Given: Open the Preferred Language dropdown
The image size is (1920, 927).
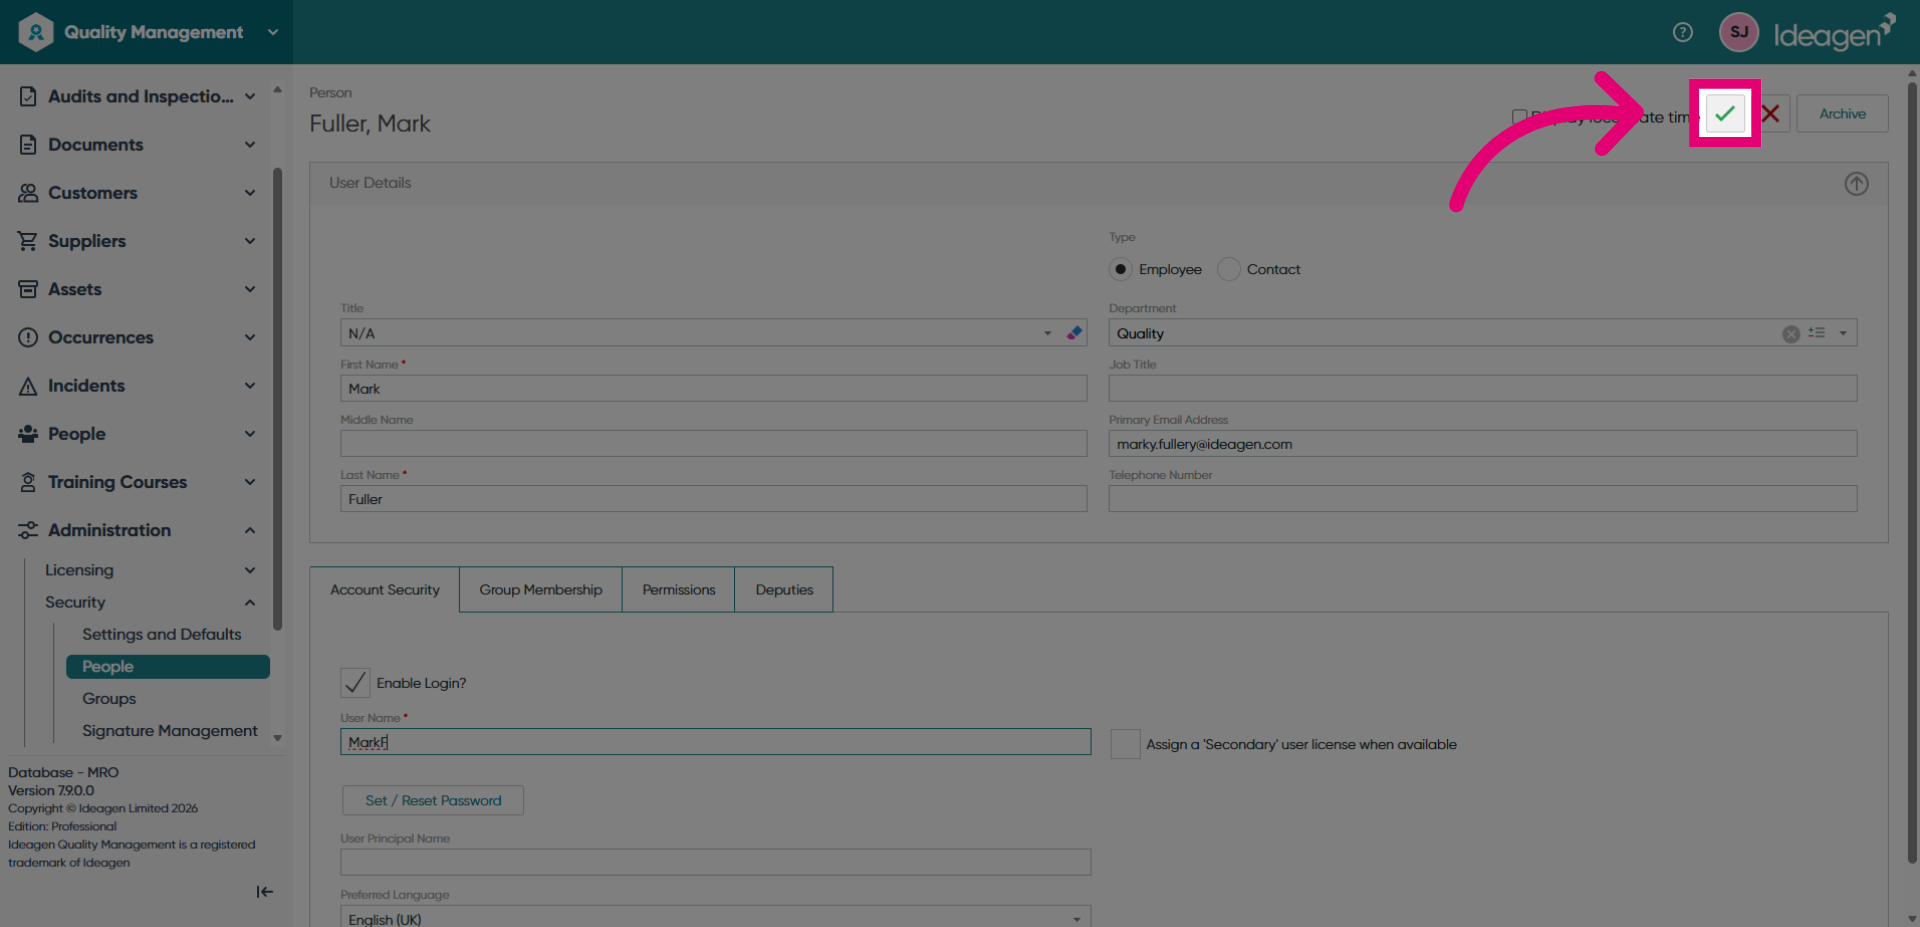Looking at the screenshot, I should [1077, 919].
